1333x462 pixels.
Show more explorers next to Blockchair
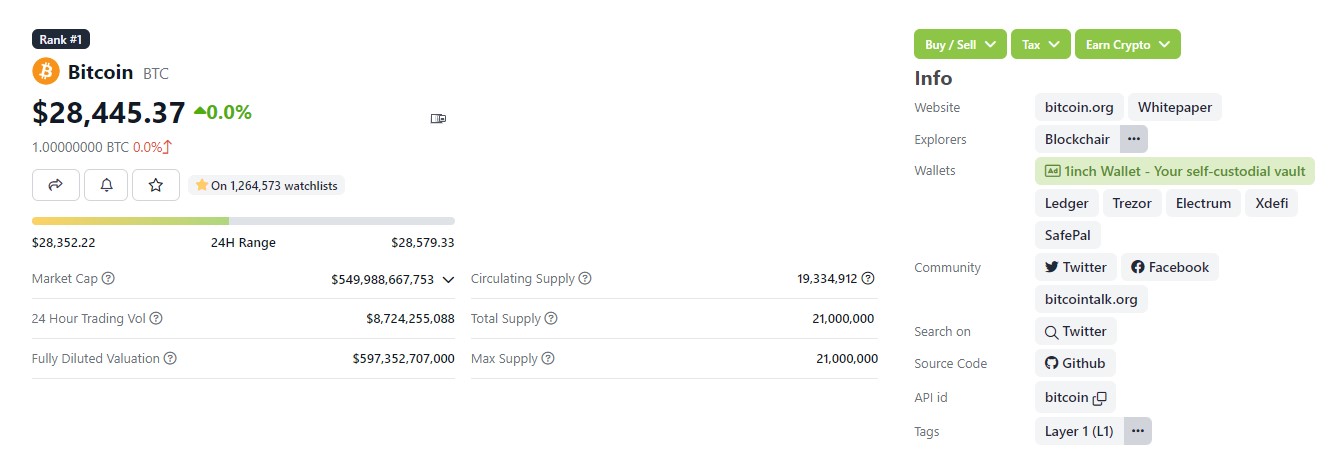click(x=1134, y=139)
